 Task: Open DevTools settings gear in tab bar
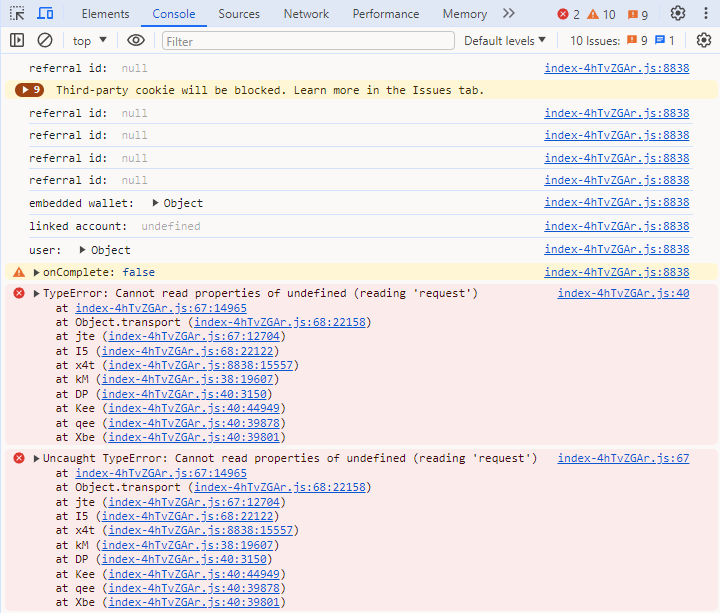pyautogui.click(x=678, y=14)
